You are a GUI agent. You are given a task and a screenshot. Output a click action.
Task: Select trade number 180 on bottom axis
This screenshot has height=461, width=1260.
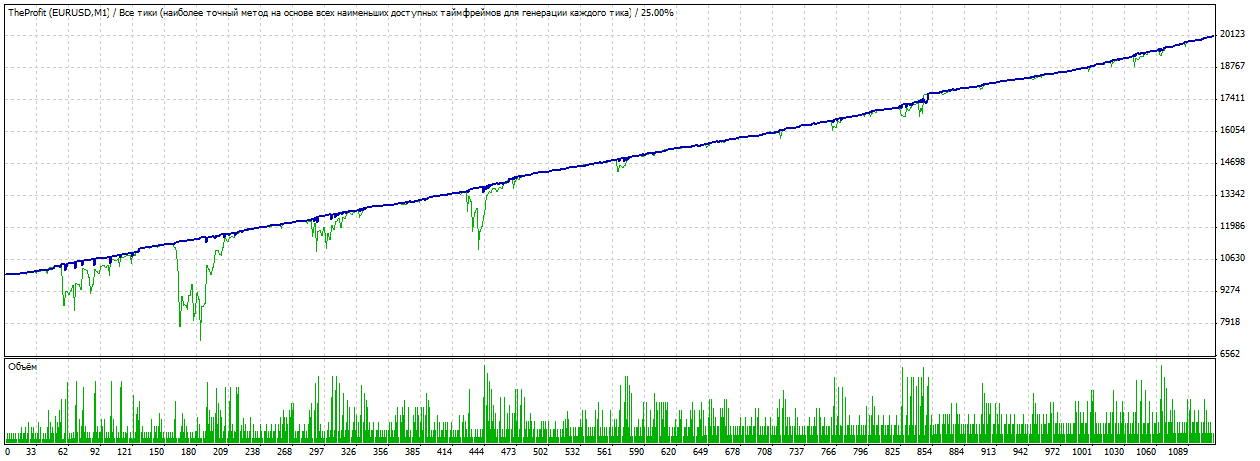click(x=187, y=452)
